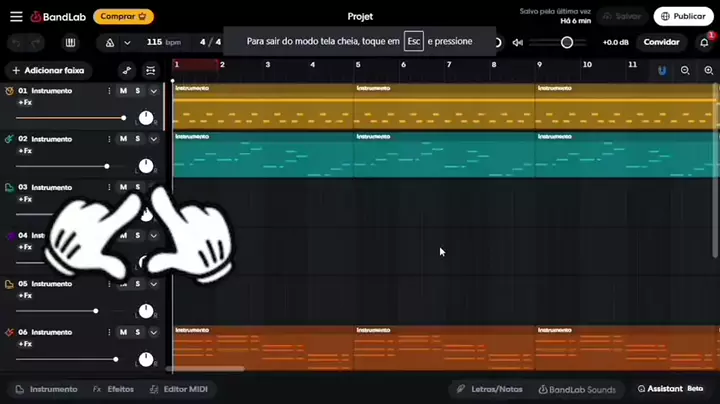Solo track 05 Instrumento
720x404 pixels.
click(x=137, y=284)
